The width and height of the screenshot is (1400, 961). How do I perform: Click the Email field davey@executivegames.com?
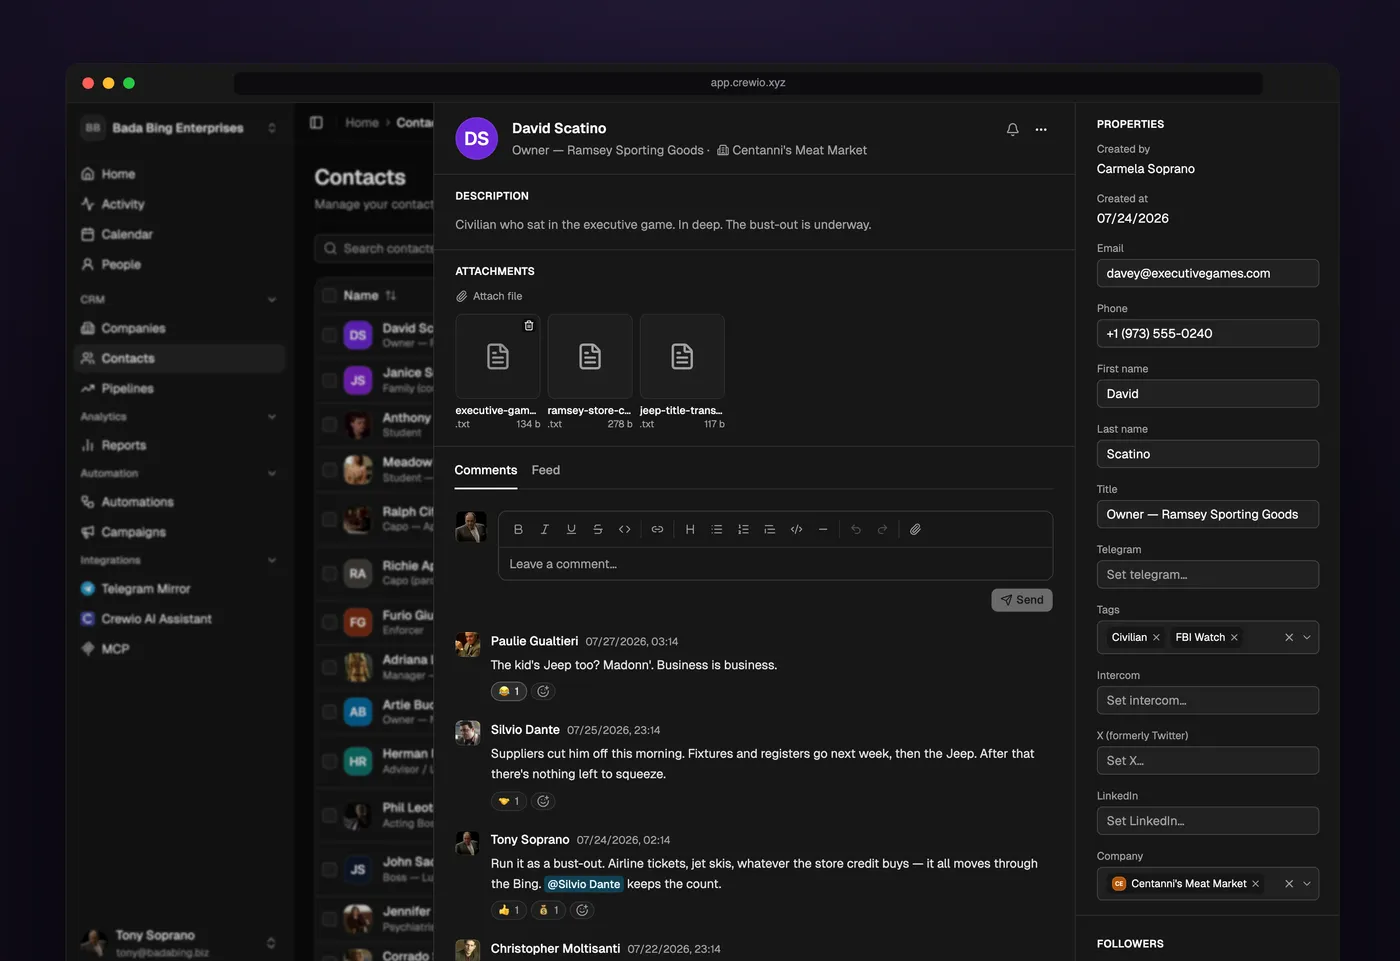[x=1208, y=273]
